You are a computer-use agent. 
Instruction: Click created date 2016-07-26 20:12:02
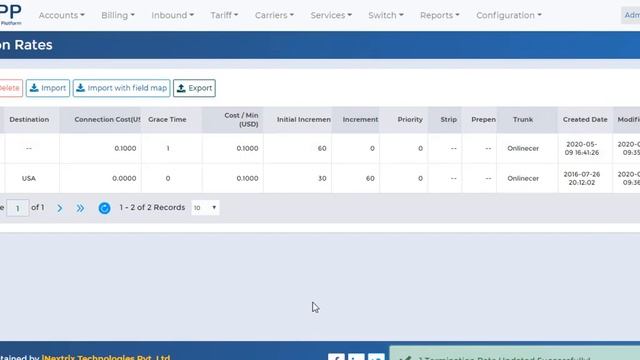pos(582,178)
